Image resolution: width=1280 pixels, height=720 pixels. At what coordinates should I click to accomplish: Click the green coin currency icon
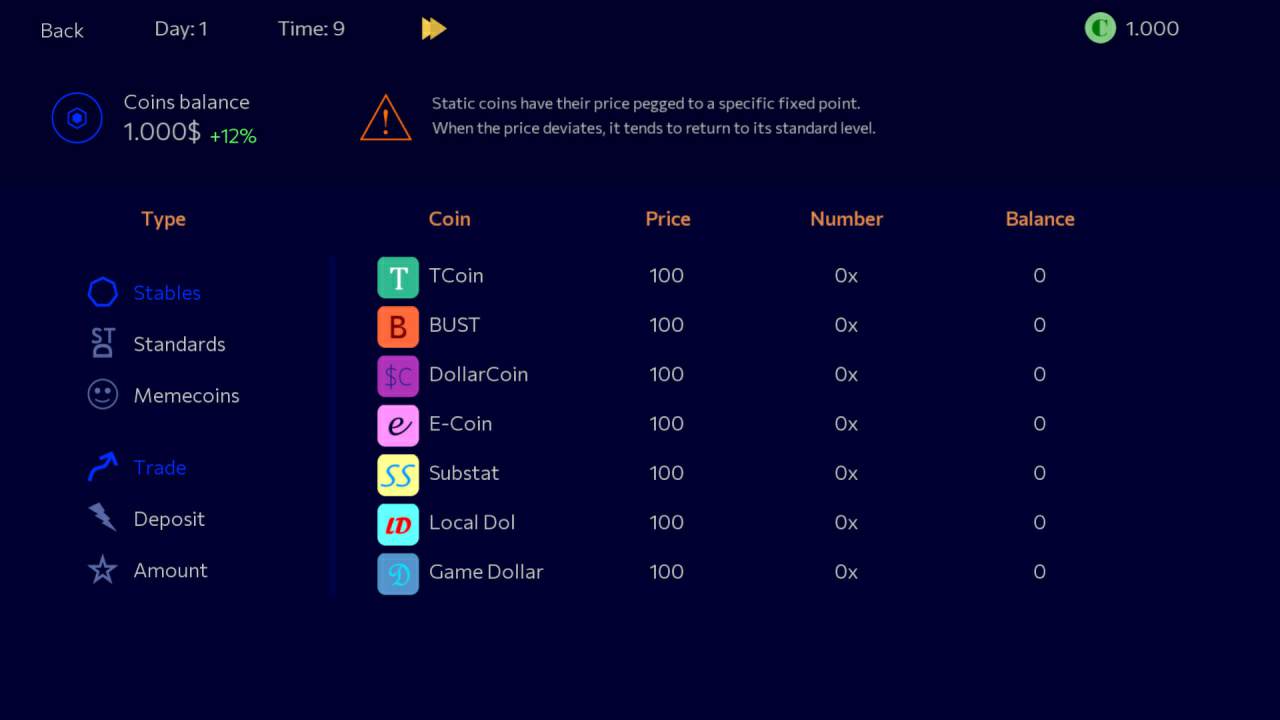pyautogui.click(x=1100, y=28)
